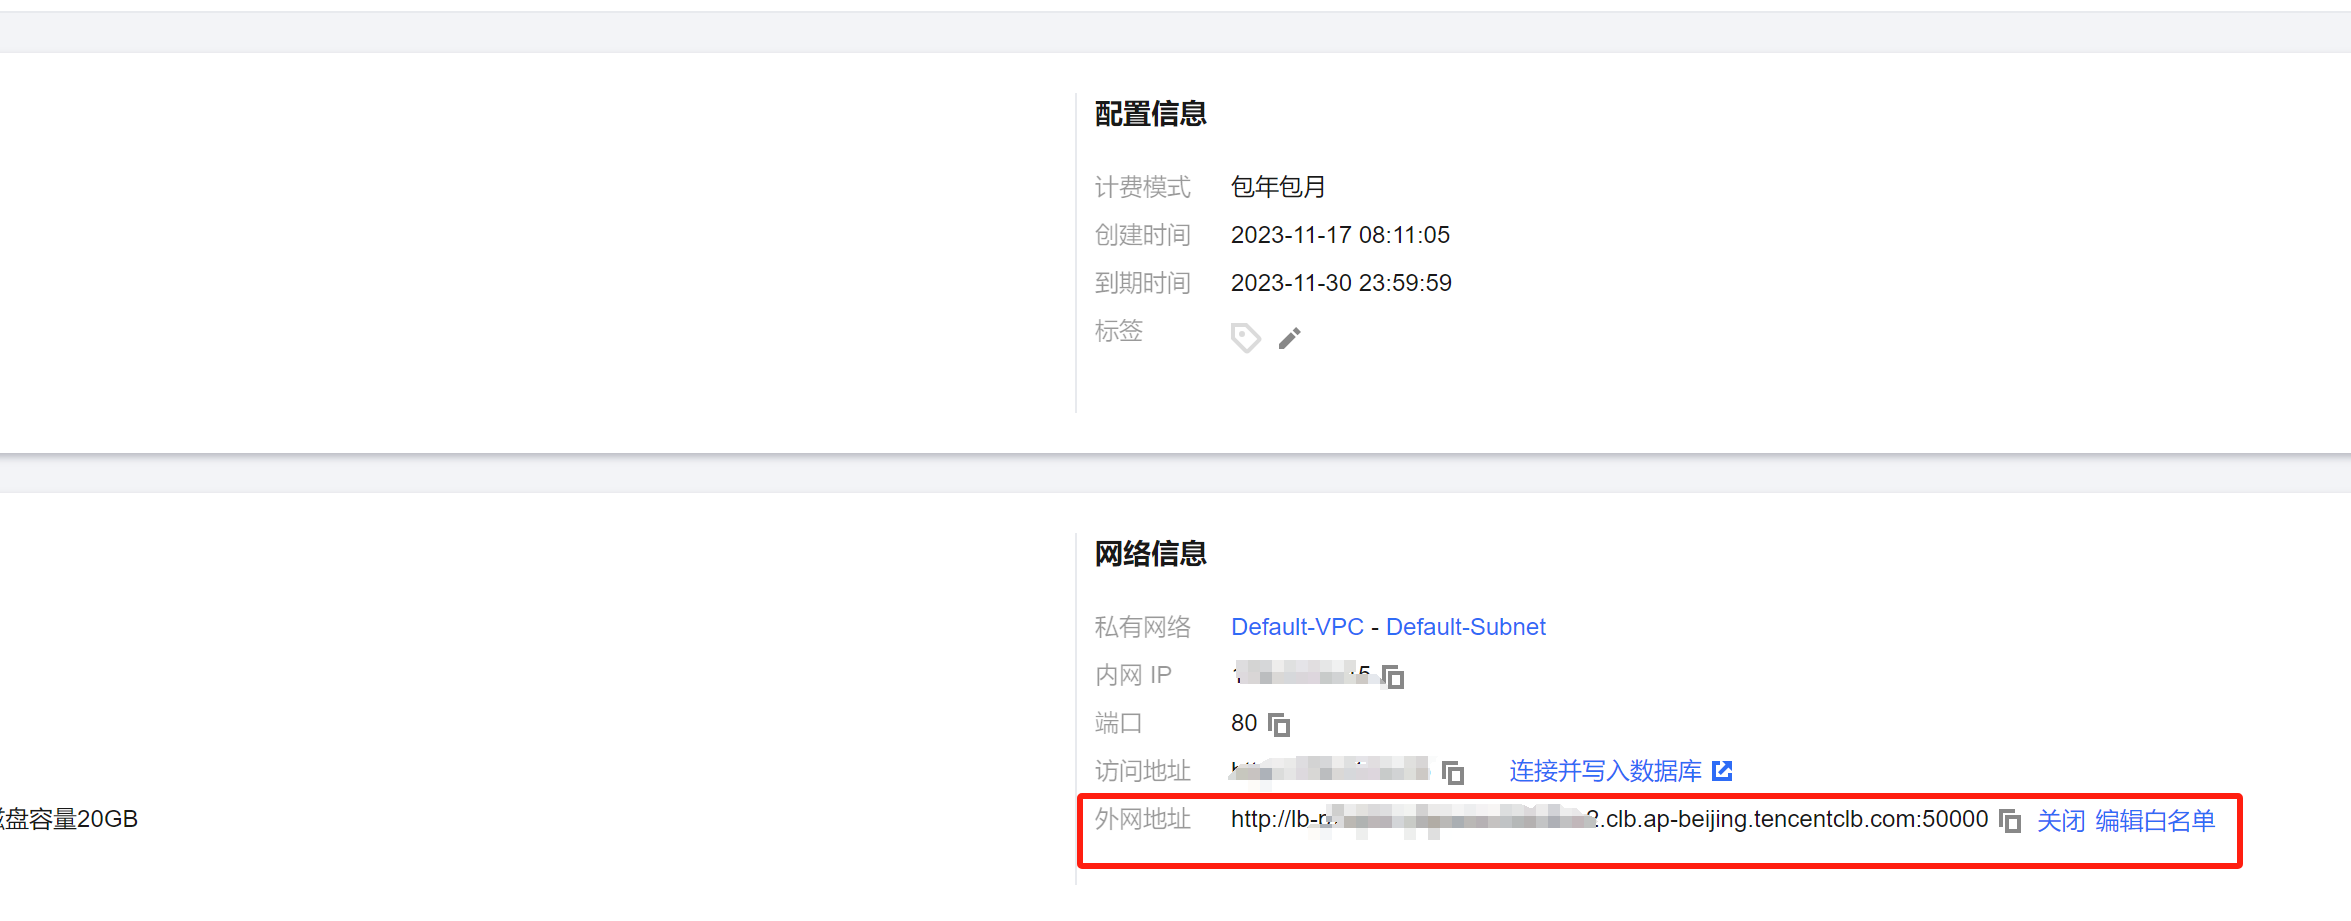Click the 包年包月 billing value

(1278, 187)
